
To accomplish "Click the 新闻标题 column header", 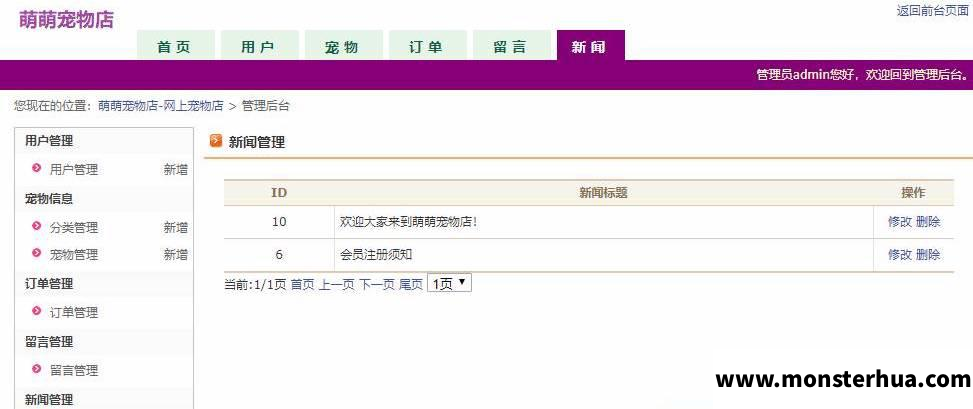I will 603,193.
